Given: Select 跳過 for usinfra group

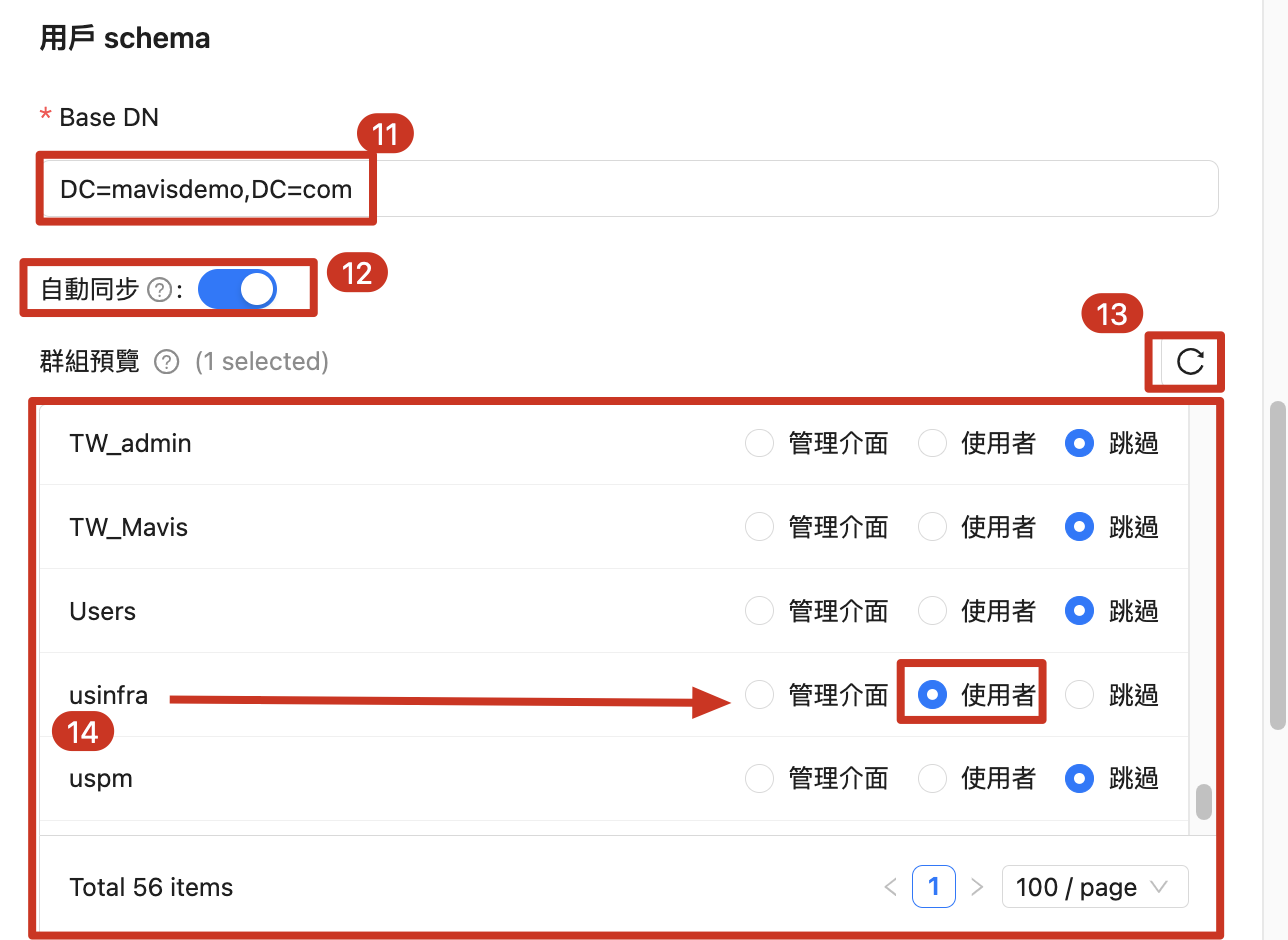Looking at the screenshot, I should tap(1079, 694).
